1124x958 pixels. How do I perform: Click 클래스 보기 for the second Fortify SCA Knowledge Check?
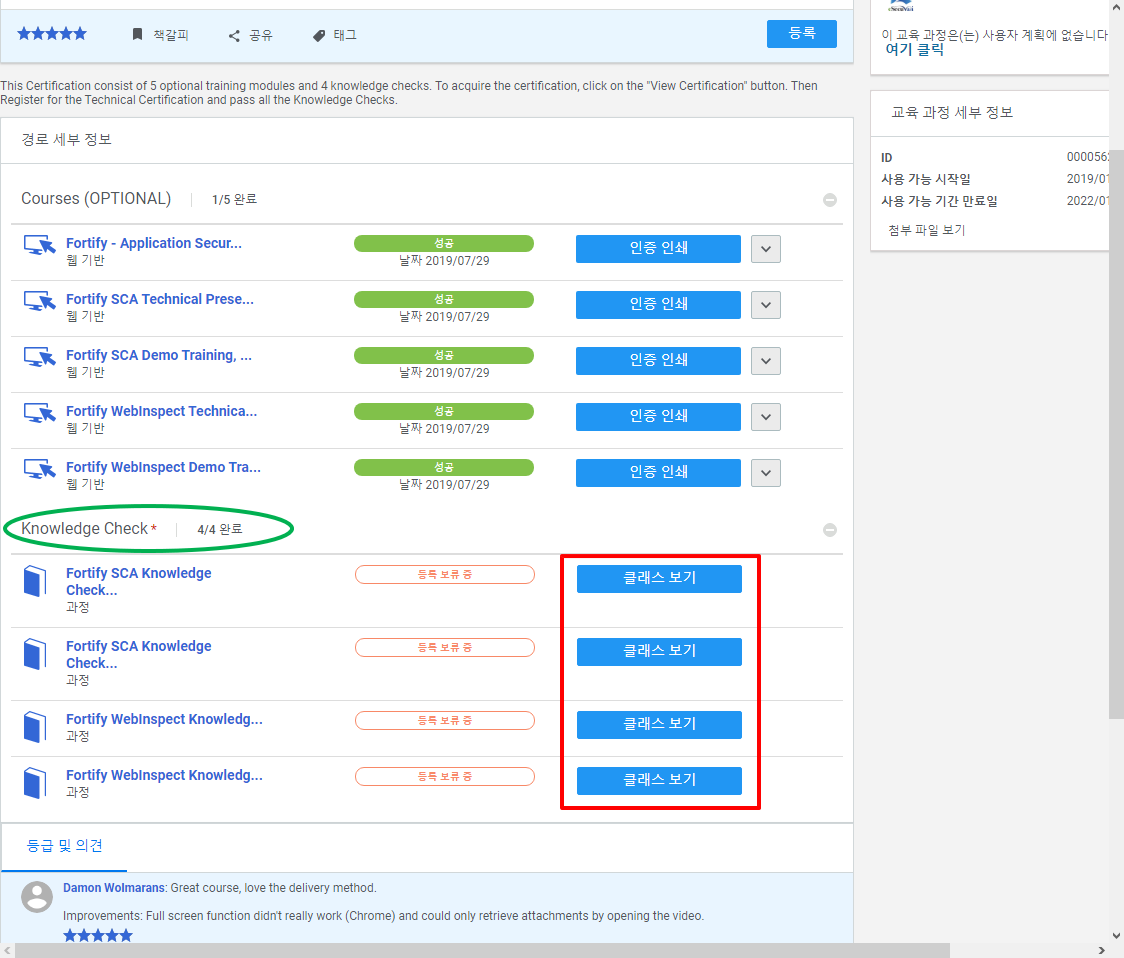[659, 652]
